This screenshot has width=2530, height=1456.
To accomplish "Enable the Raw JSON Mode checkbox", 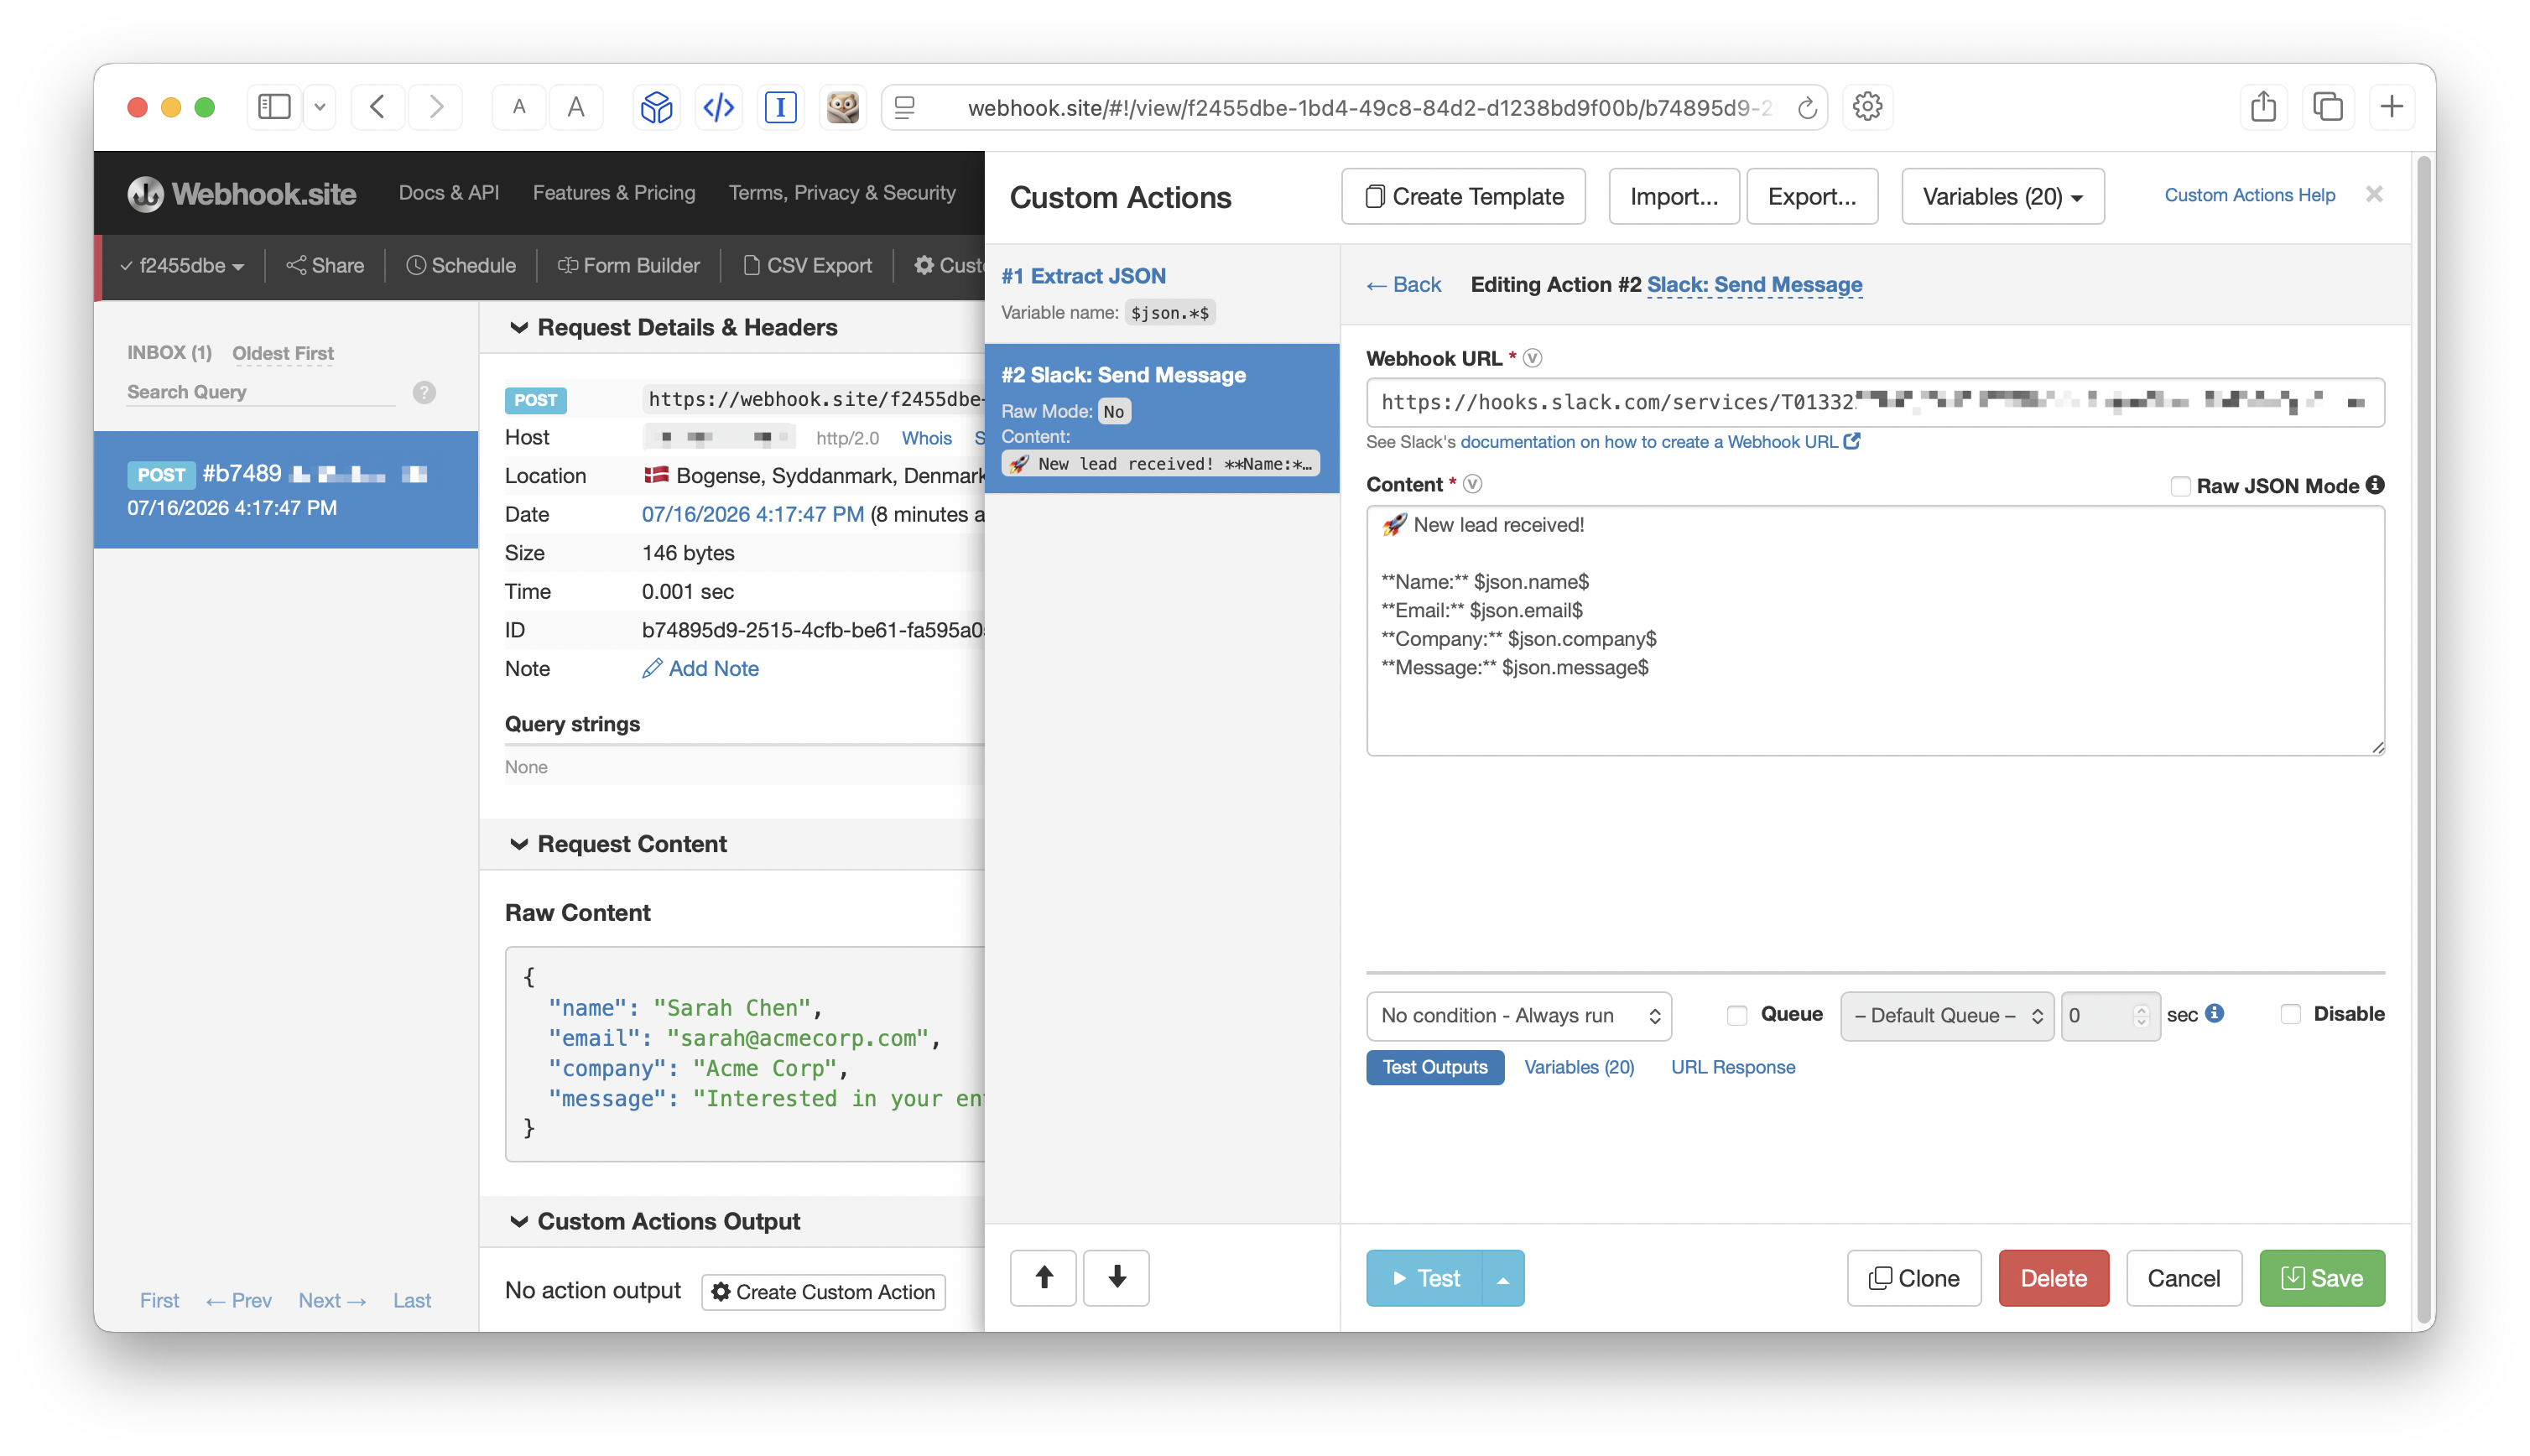I will [x=2180, y=486].
